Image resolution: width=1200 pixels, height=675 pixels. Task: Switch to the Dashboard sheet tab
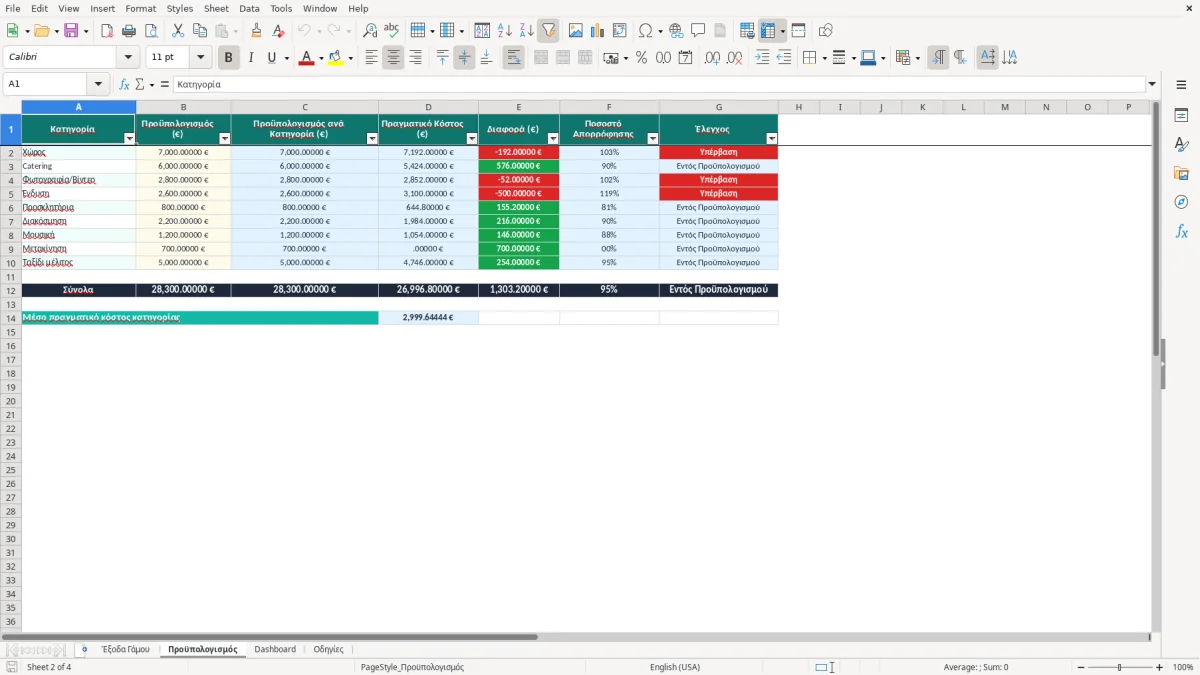click(x=275, y=649)
